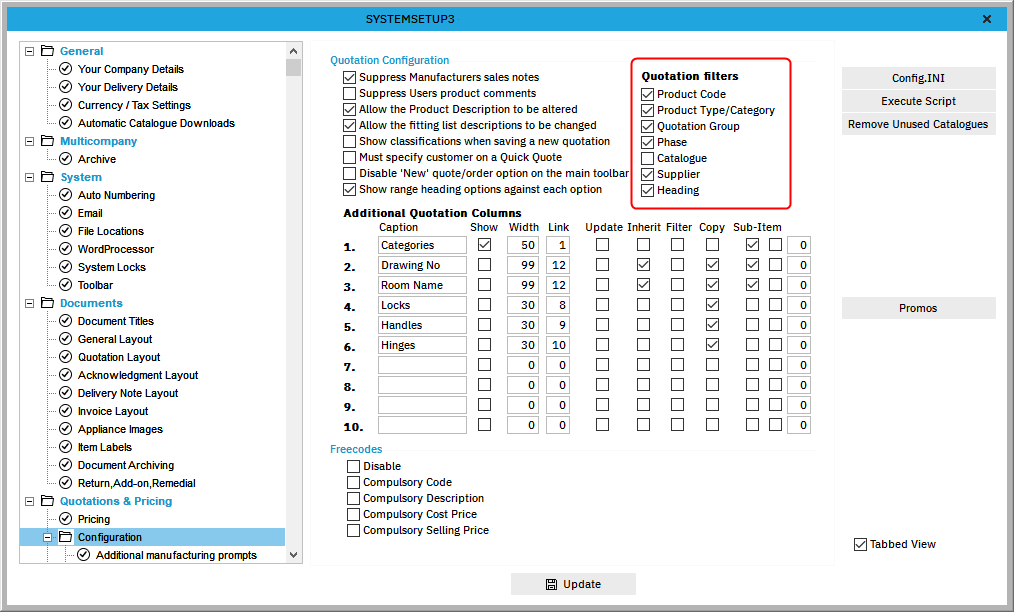Click the check-circle icon beside Email
Viewport: 1014px width, 612px height.
click(x=65, y=213)
